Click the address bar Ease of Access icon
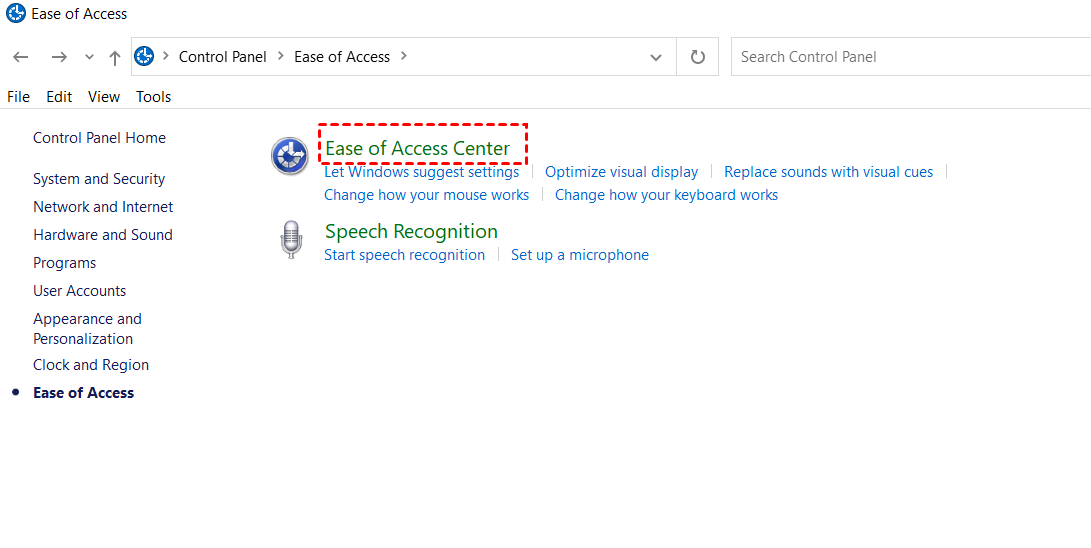This screenshot has width=1091, height=548. pyautogui.click(x=144, y=56)
